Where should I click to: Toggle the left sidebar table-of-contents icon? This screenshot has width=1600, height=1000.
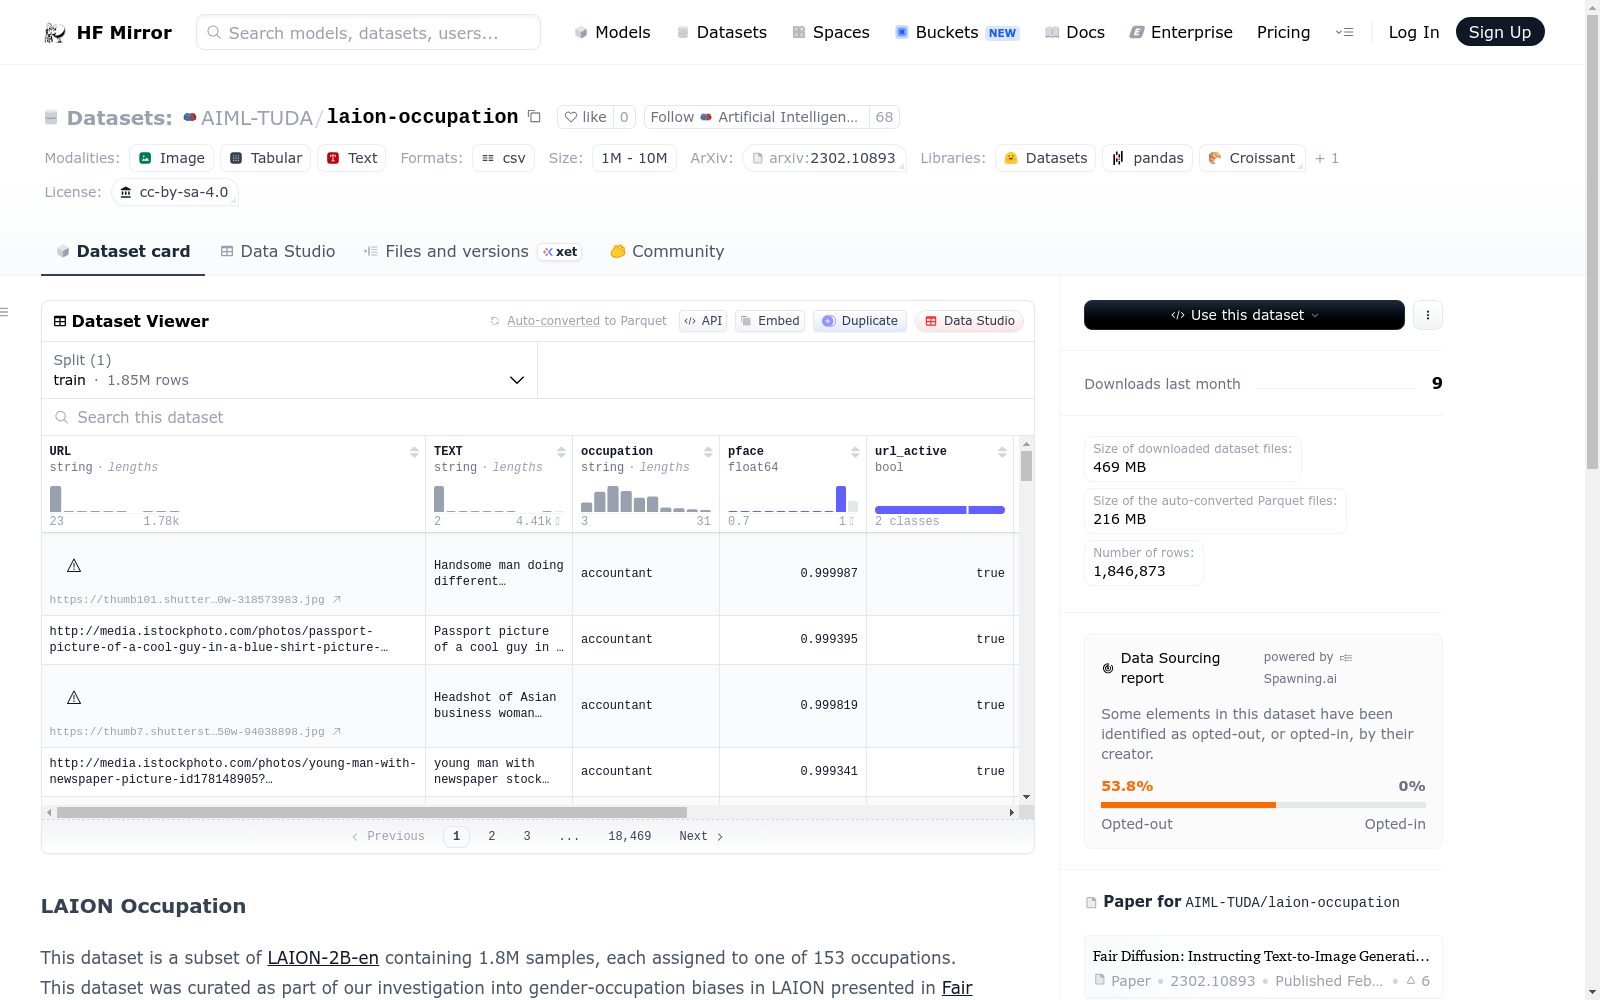point(5,313)
